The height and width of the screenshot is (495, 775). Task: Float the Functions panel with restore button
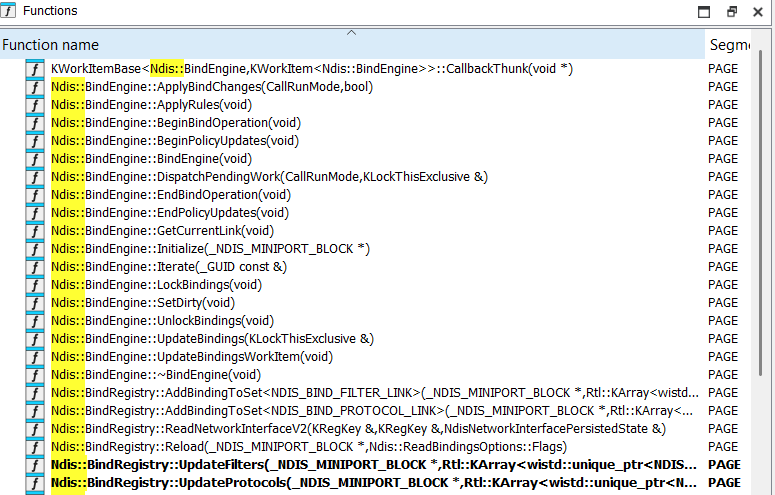731,12
